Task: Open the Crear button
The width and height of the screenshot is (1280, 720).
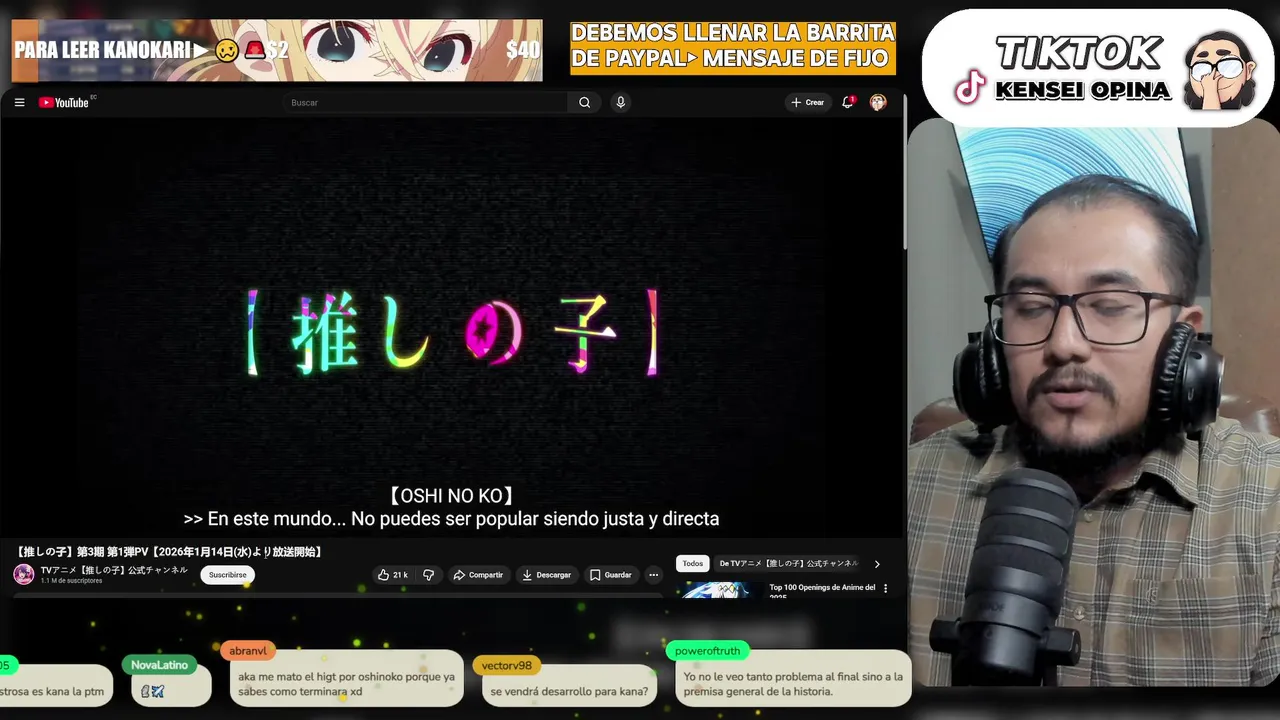Action: [x=808, y=102]
